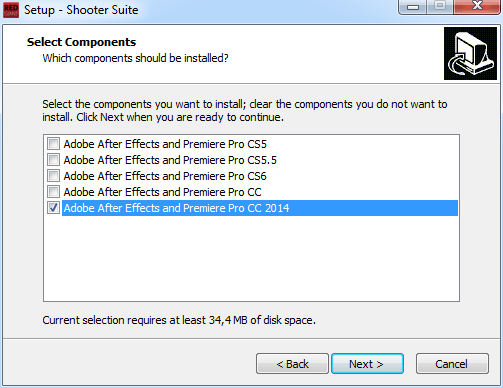The image size is (503, 388).
Task: Select the Premiere Pro CS6 list entry text
Action: 165,176
